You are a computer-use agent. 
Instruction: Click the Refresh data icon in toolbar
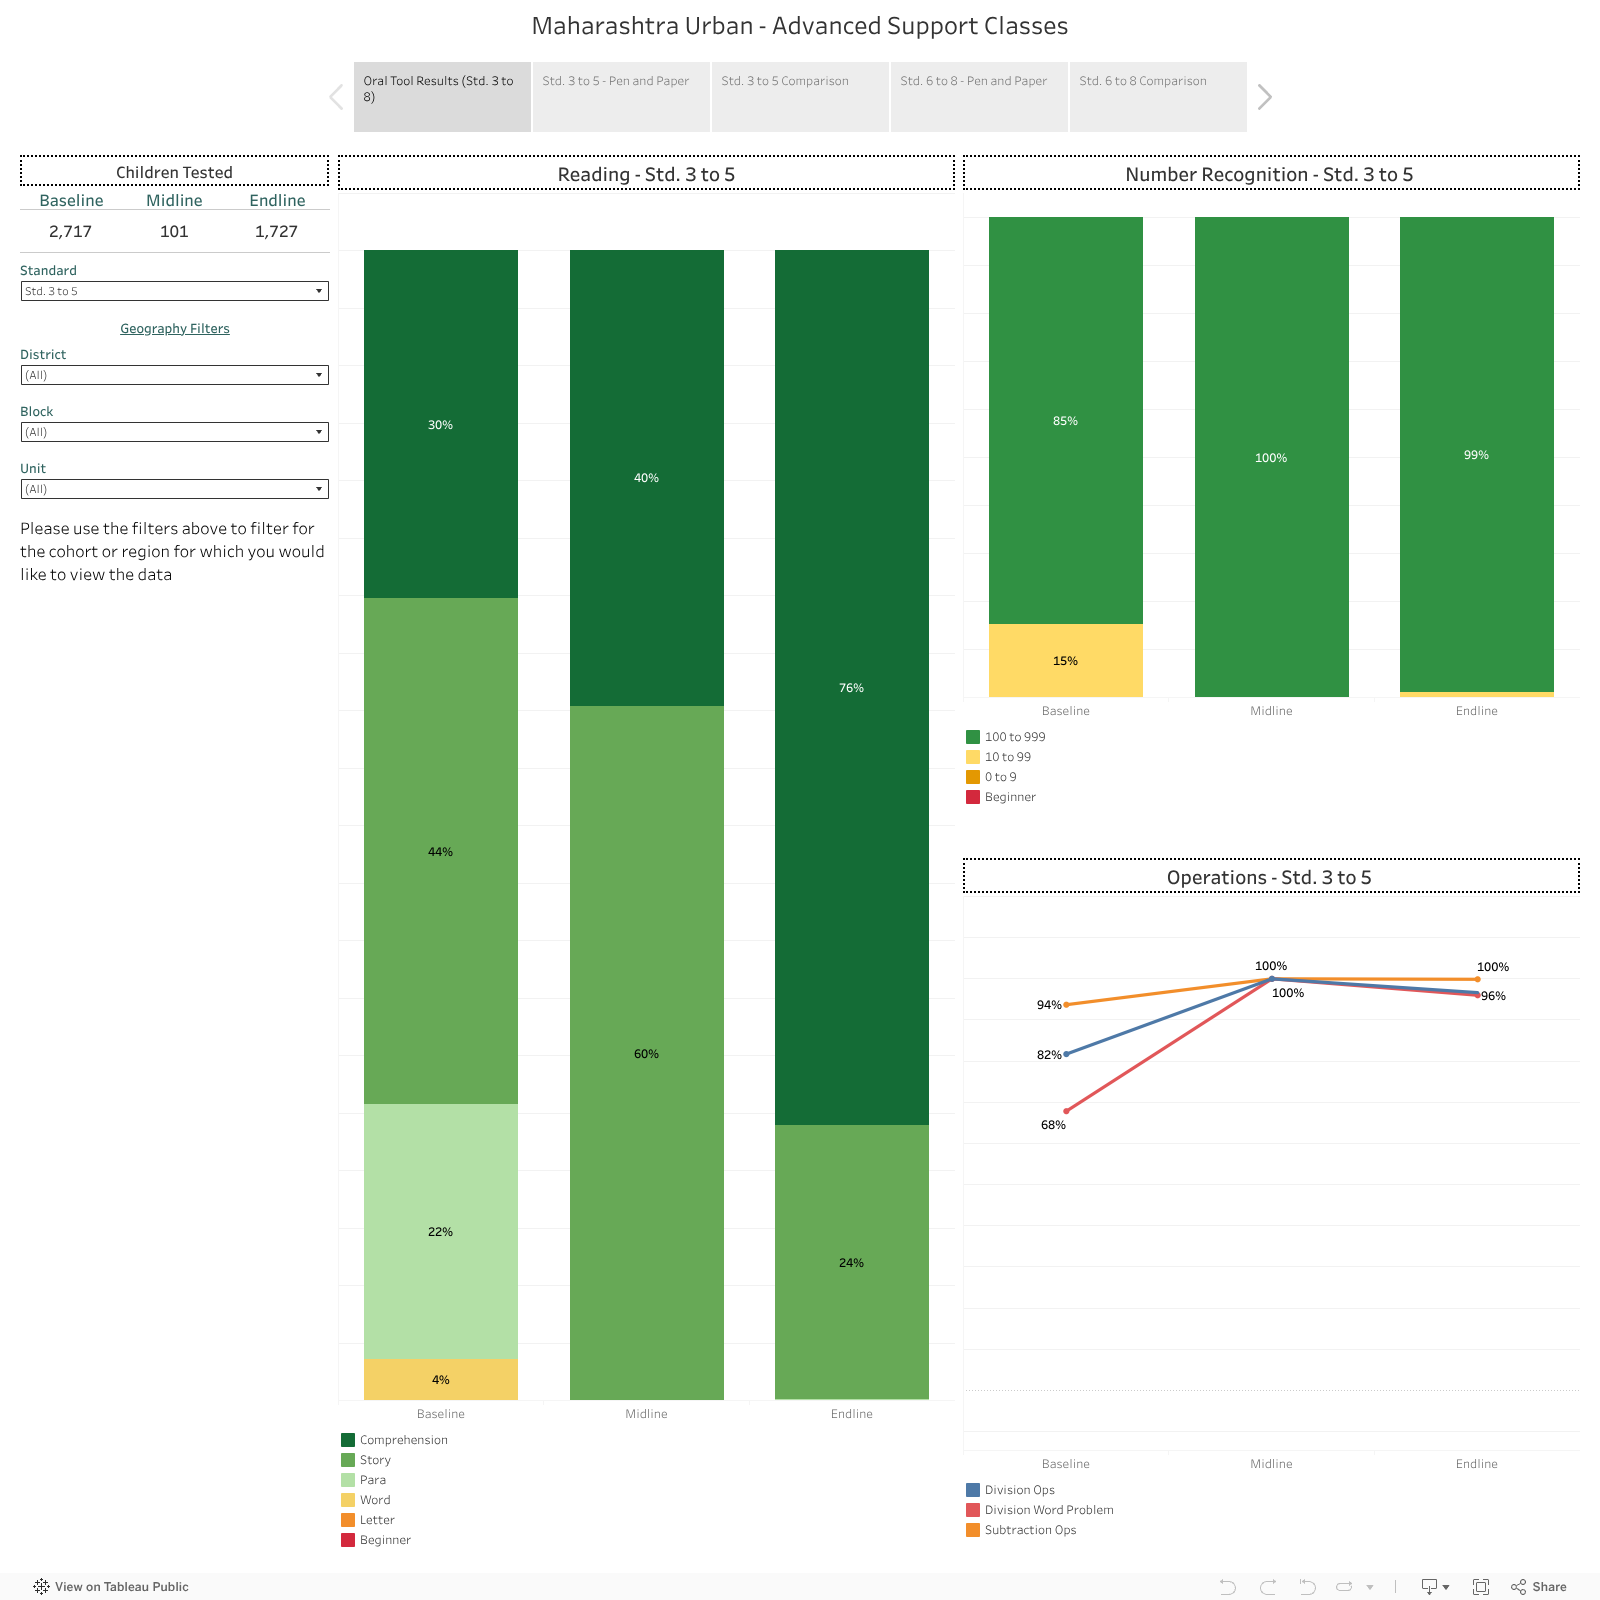[1345, 1587]
